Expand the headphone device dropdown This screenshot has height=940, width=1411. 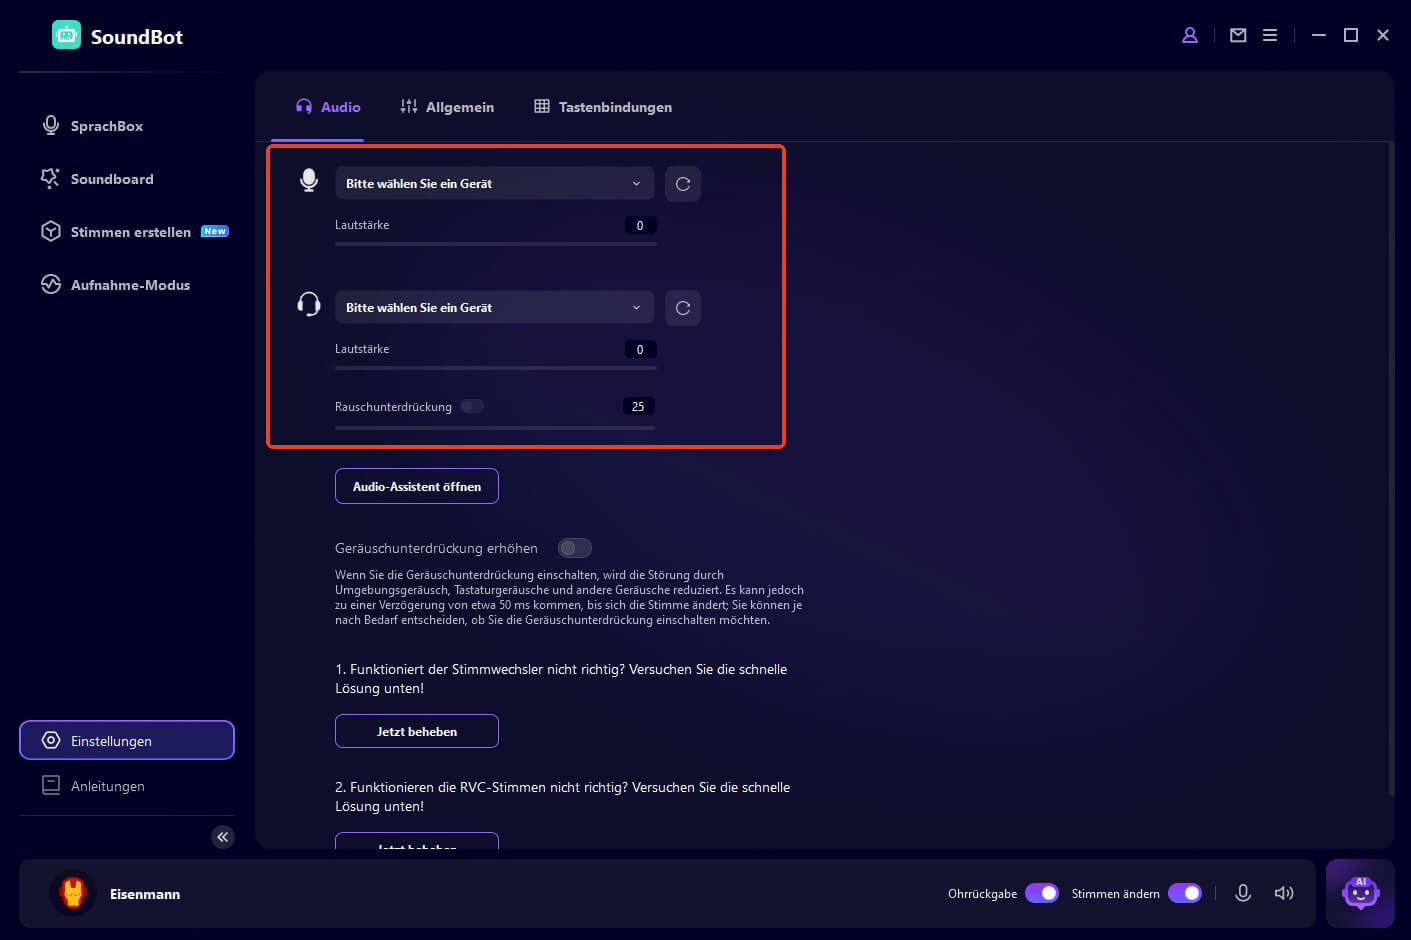tap(494, 308)
